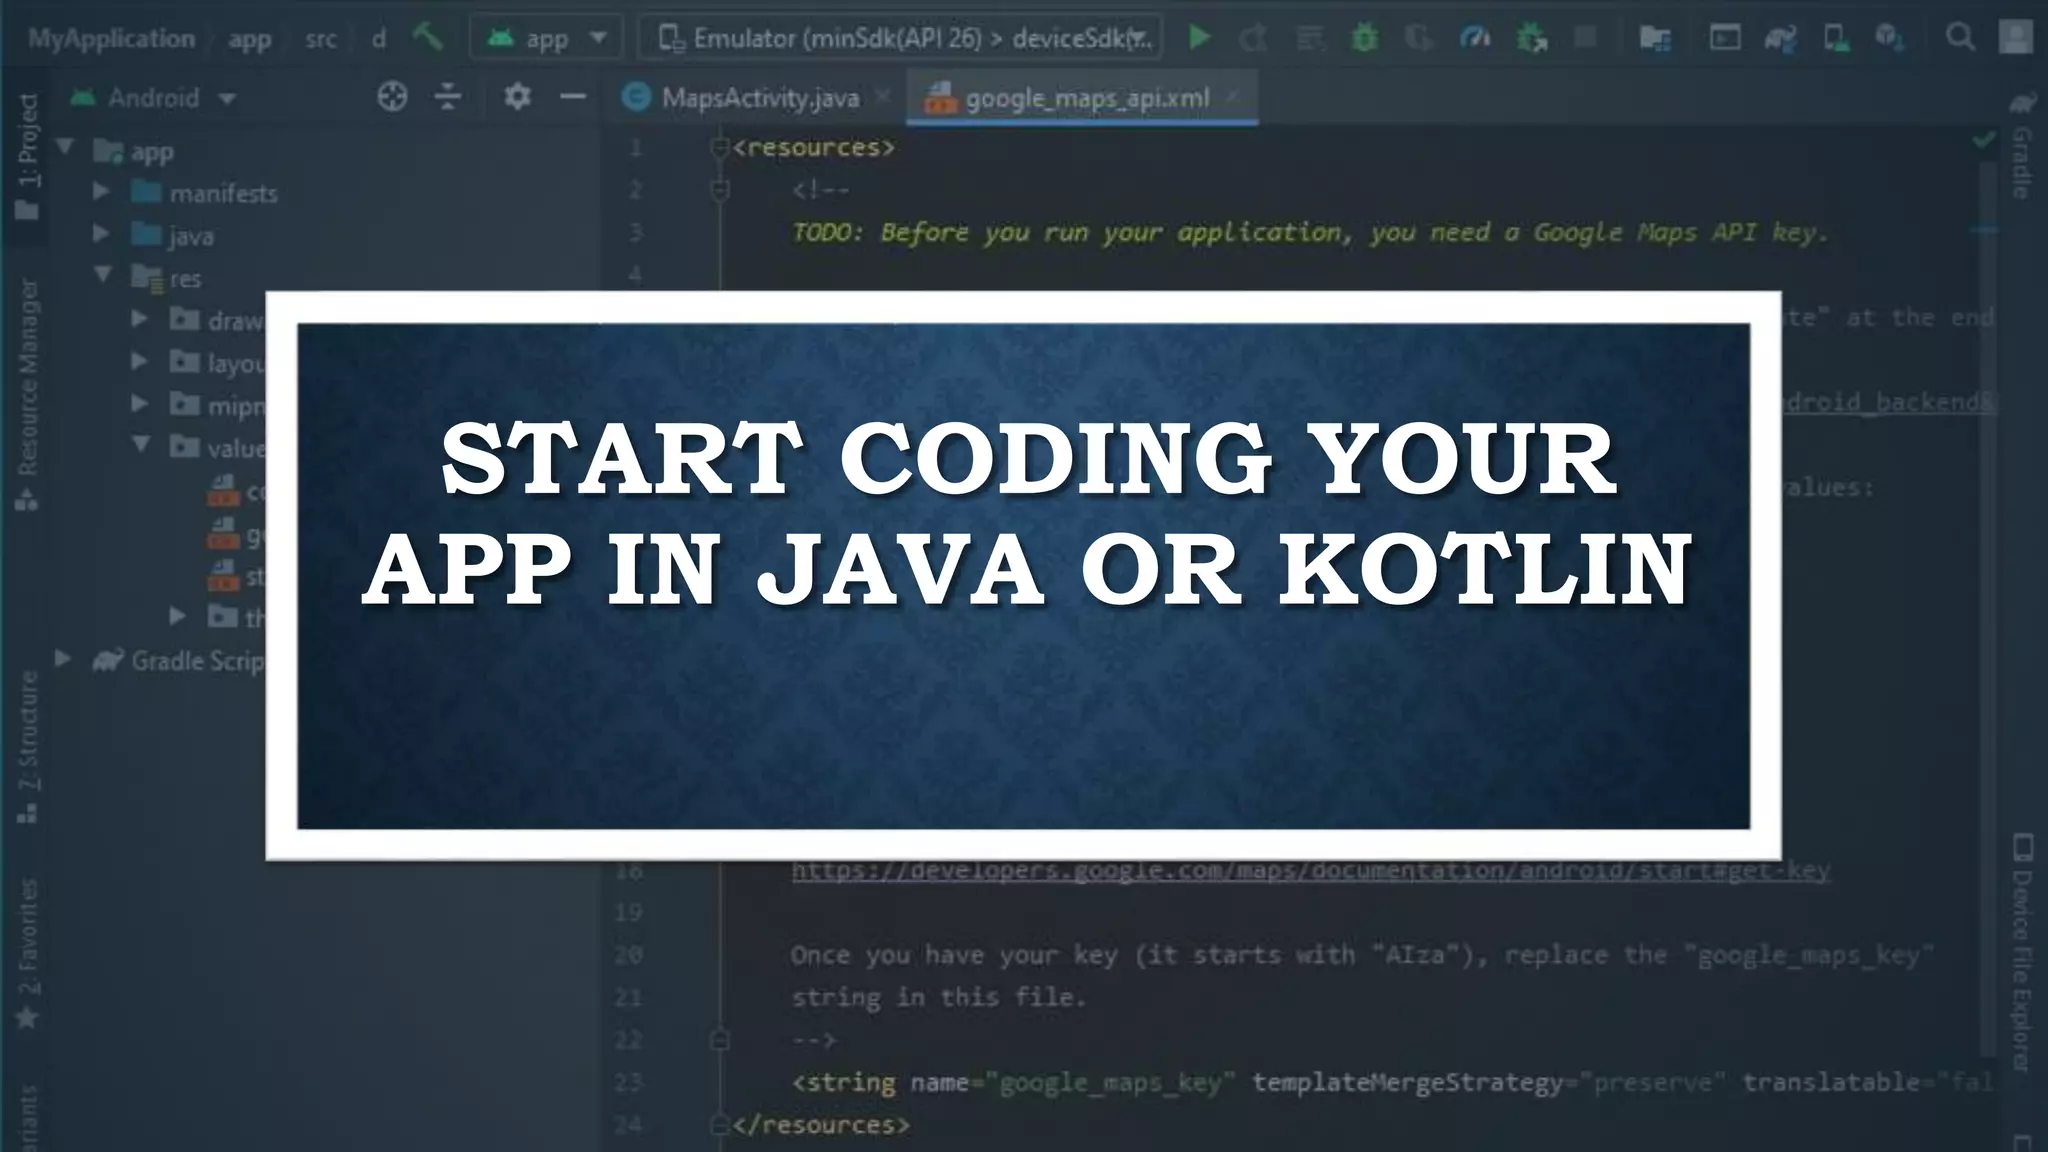Viewport: 2048px width, 1152px height.
Task: Click the Apply Changes and Restart Activity icon
Action: tap(1253, 38)
